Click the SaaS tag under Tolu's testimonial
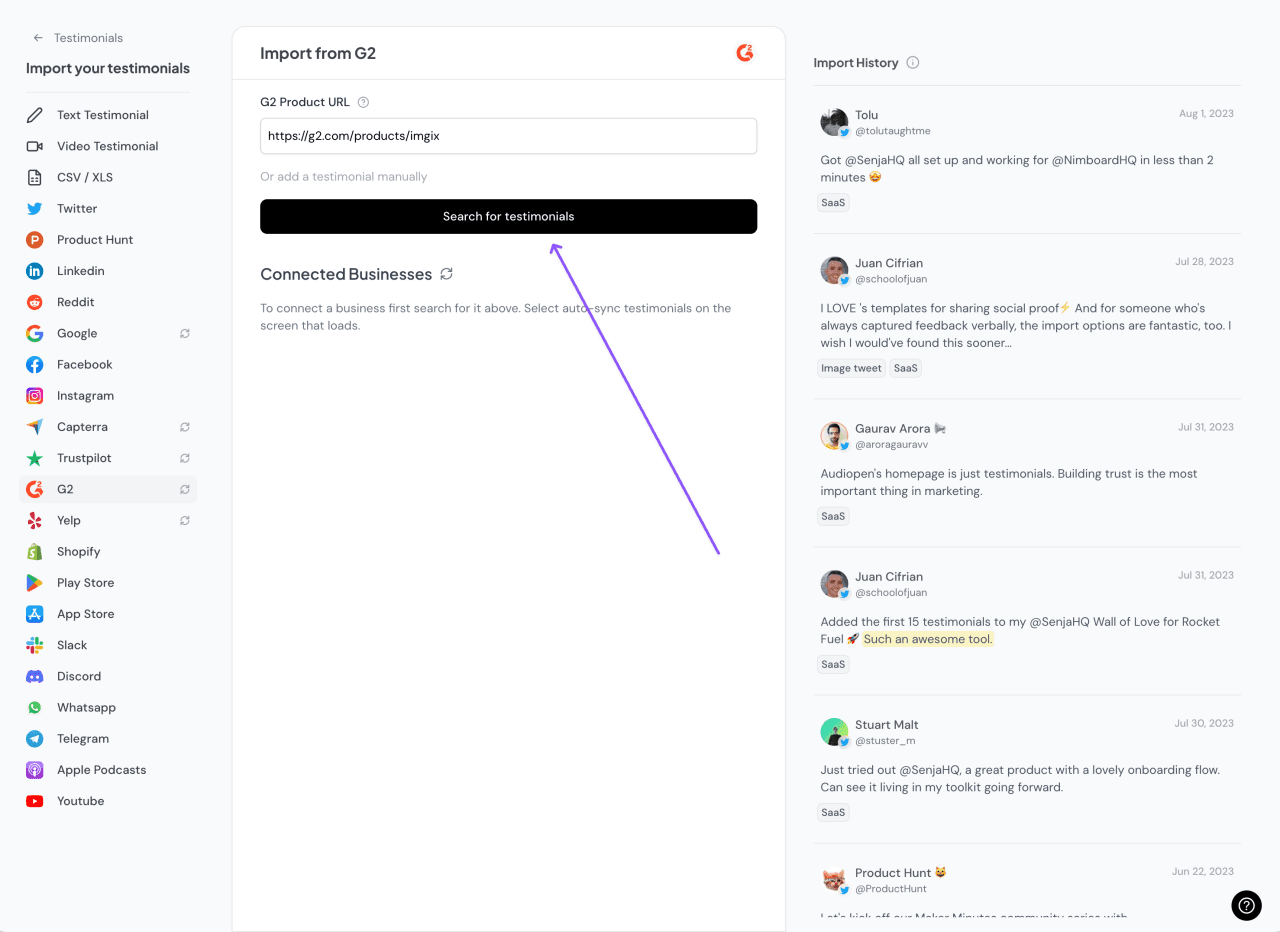The image size is (1280, 932). coord(833,202)
